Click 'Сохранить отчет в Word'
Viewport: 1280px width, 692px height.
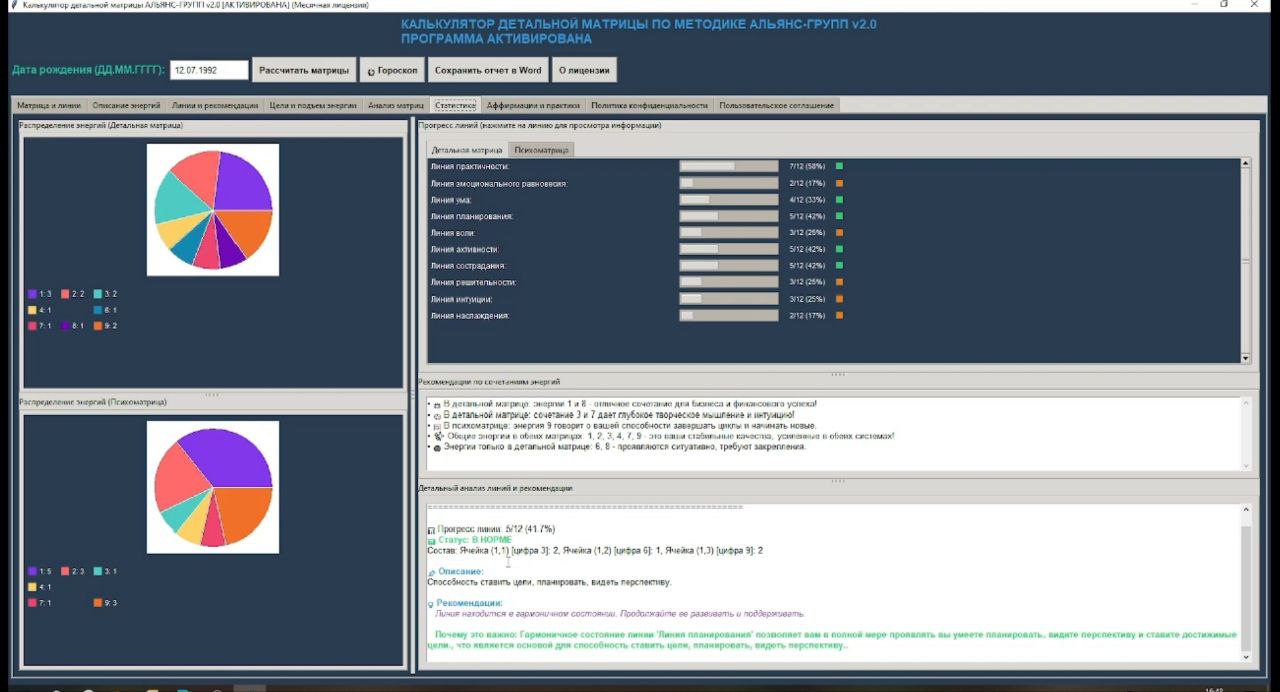[488, 70]
